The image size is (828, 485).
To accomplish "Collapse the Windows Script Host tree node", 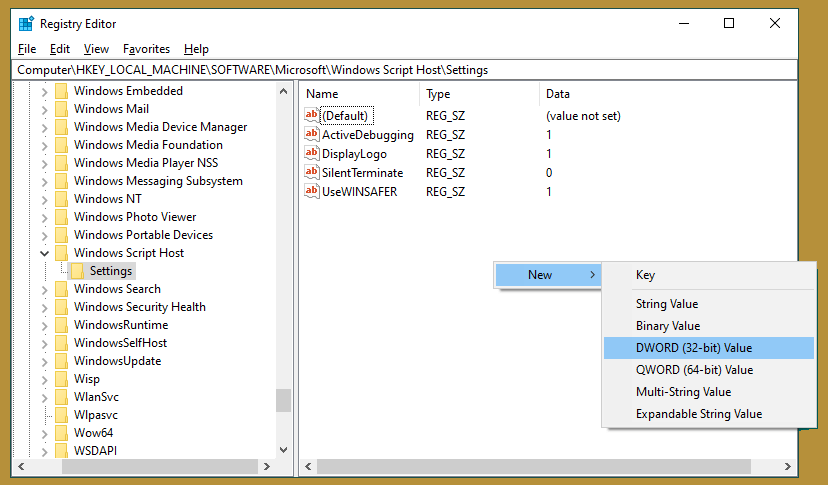I will [44, 253].
